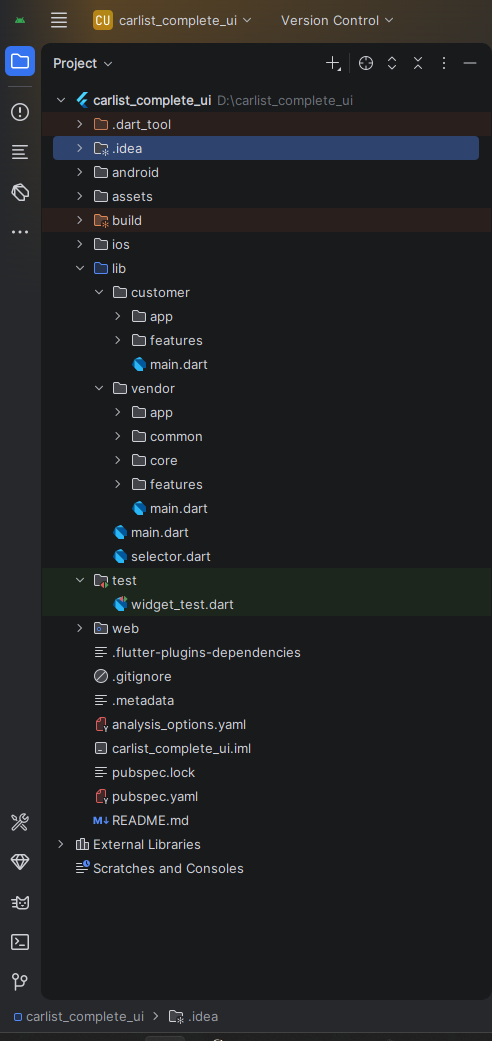The width and height of the screenshot is (492, 1041).
Task: Open the Build hammer tool icon
Action: [x=20, y=823]
